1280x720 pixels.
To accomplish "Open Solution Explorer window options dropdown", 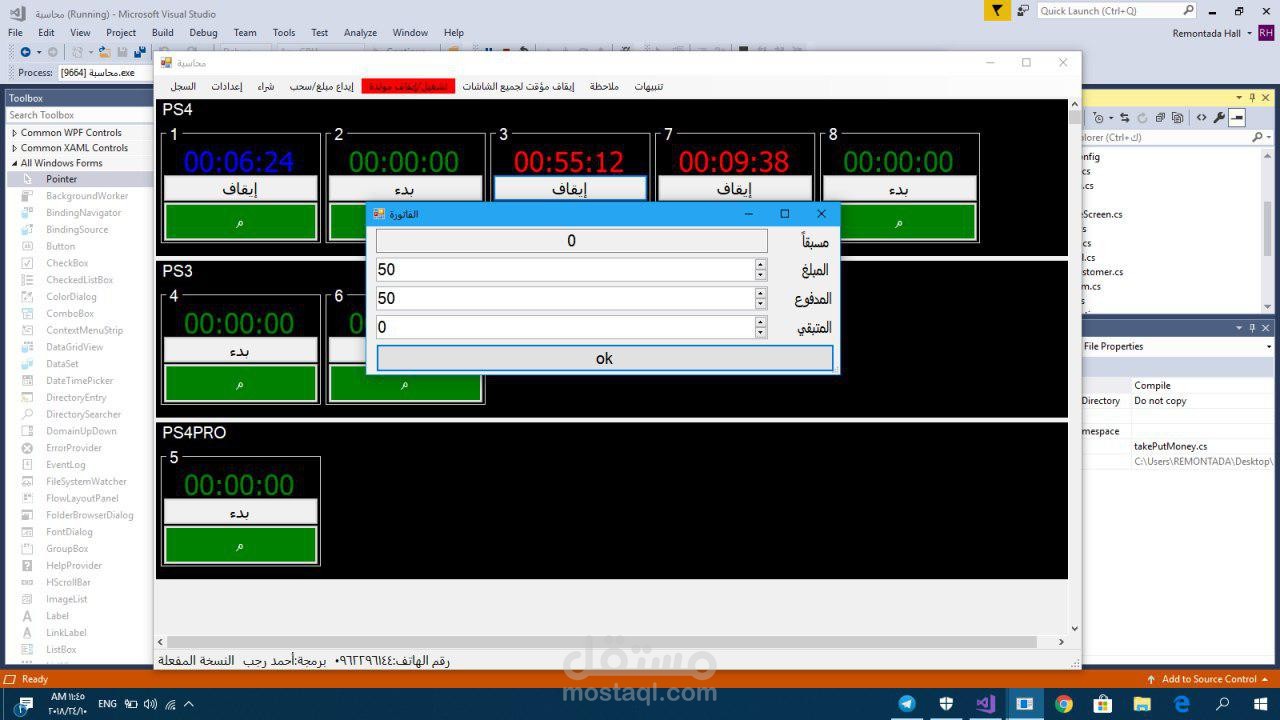I will [x=1238, y=98].
